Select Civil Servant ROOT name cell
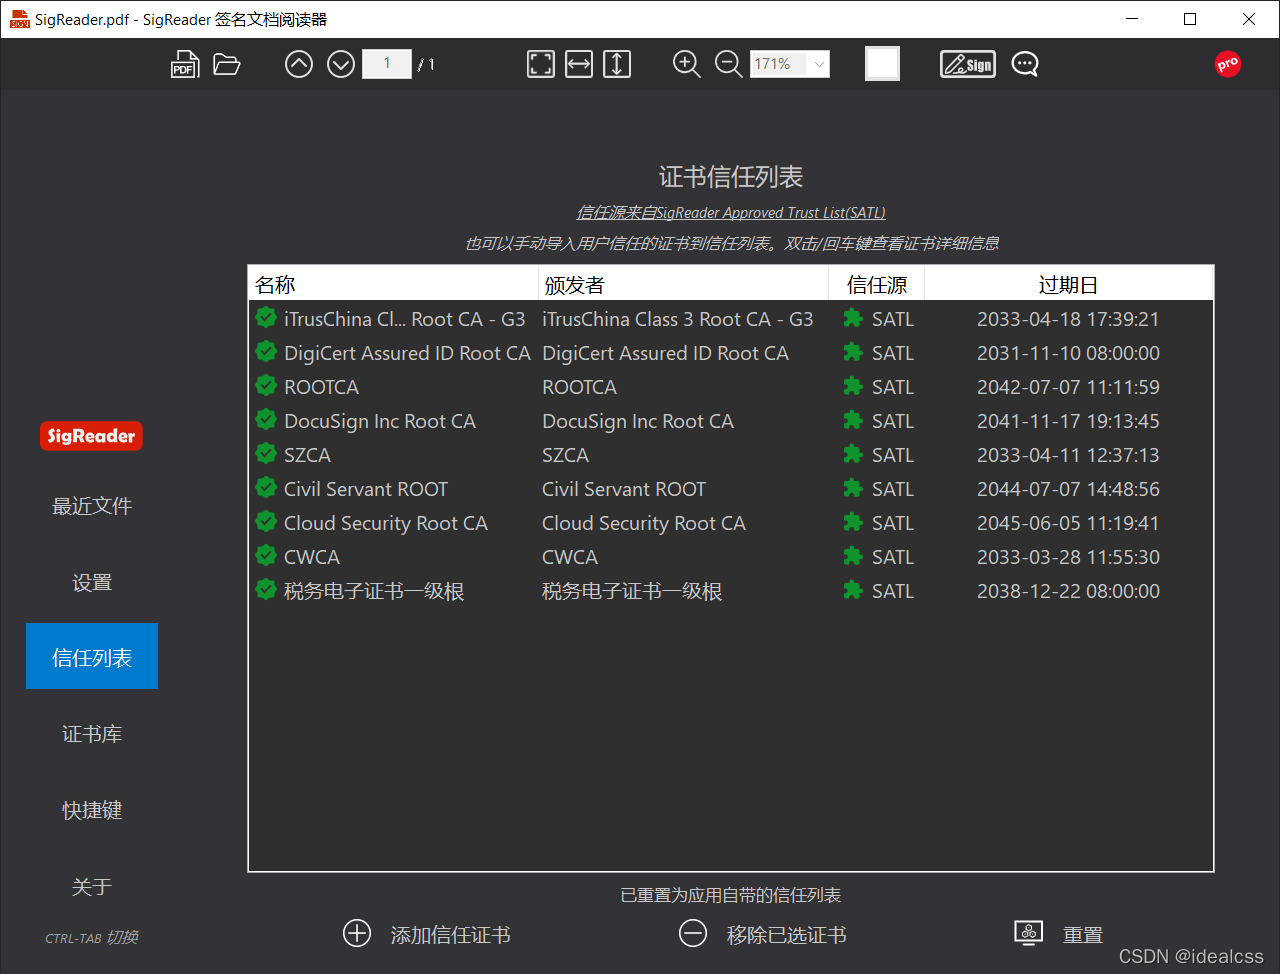The height and width of the screenshot is (974, 1280). 366,489
